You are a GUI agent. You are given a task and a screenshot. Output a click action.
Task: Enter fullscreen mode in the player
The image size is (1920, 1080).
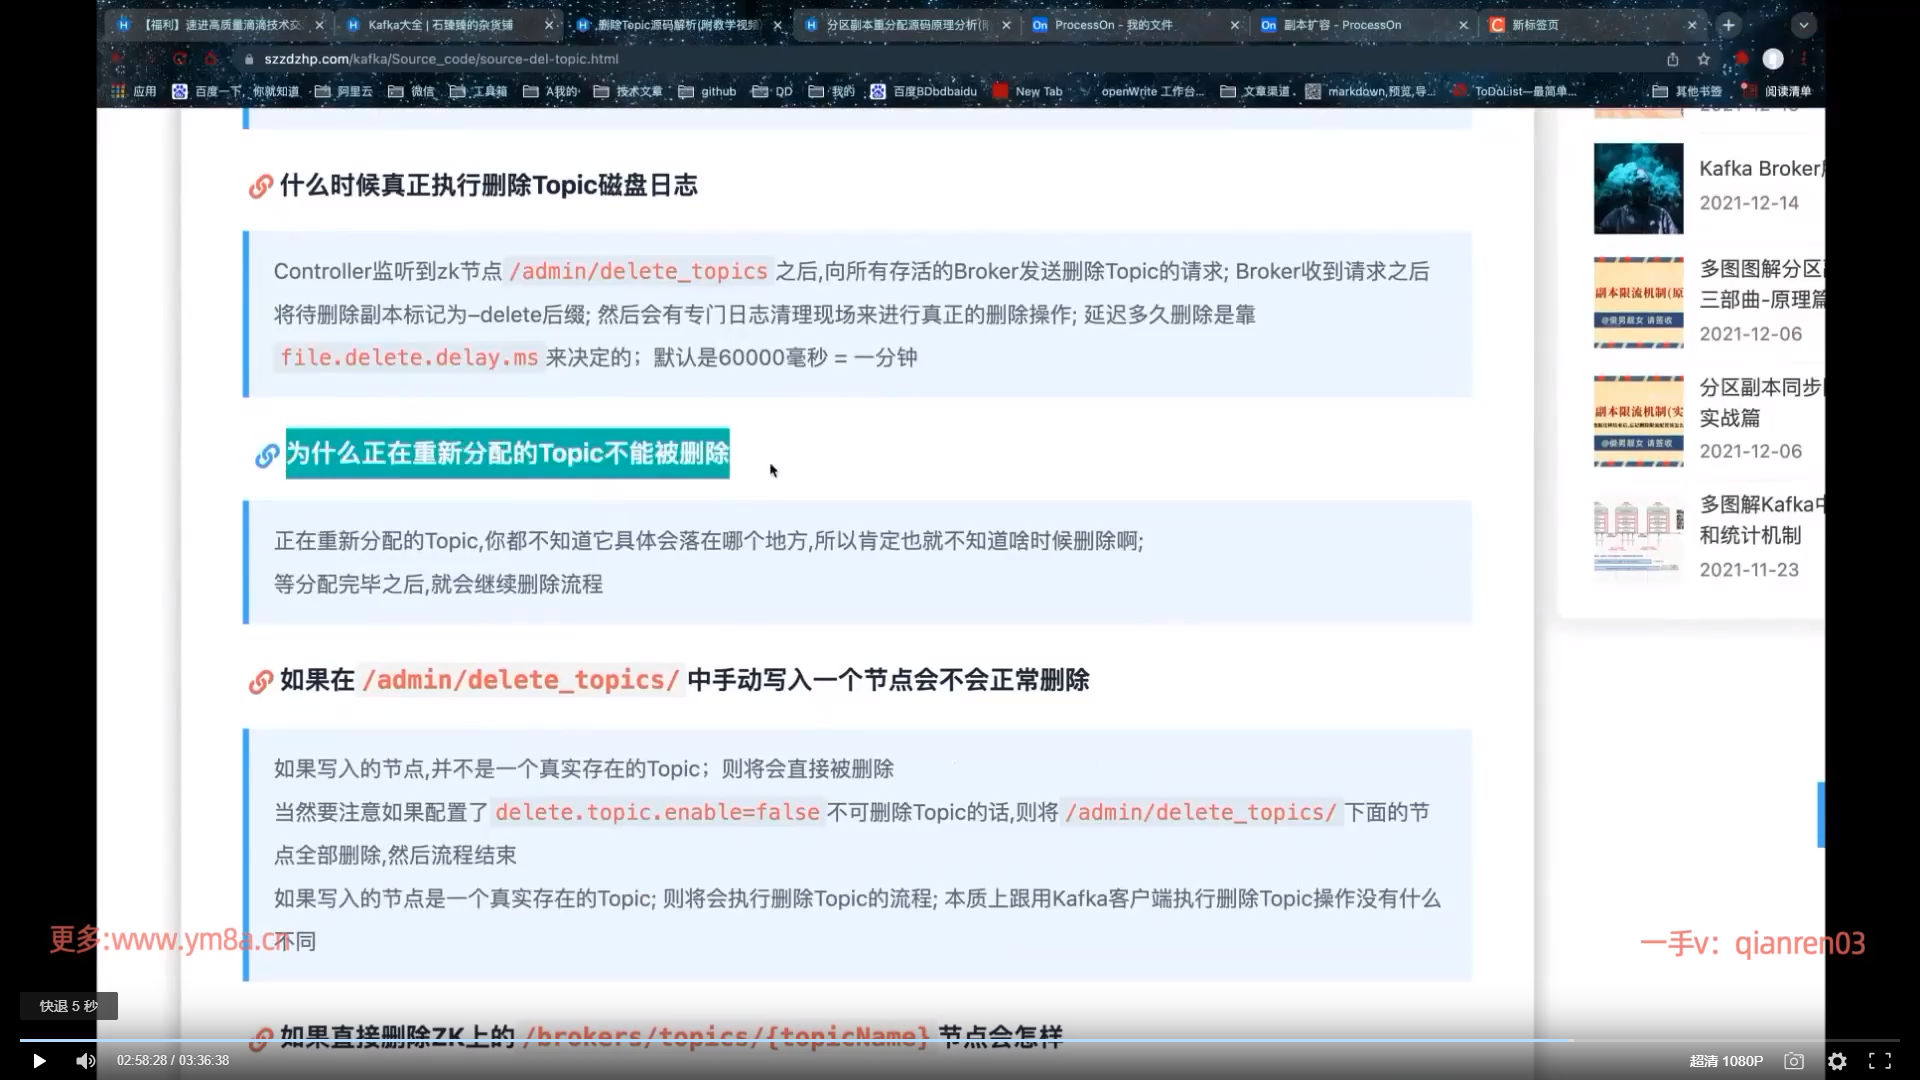click(1880, 1061)
